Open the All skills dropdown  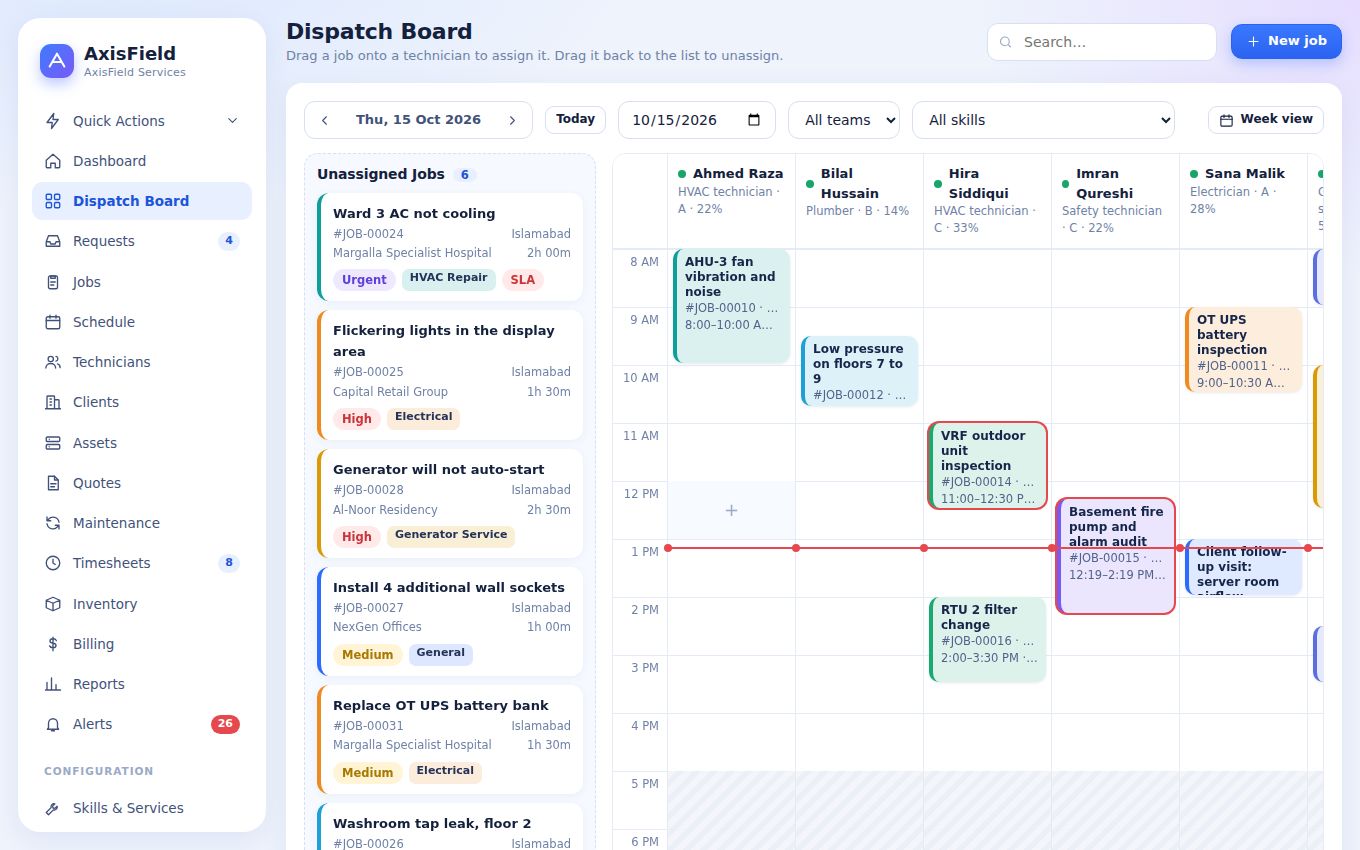tap(1043, 120)
